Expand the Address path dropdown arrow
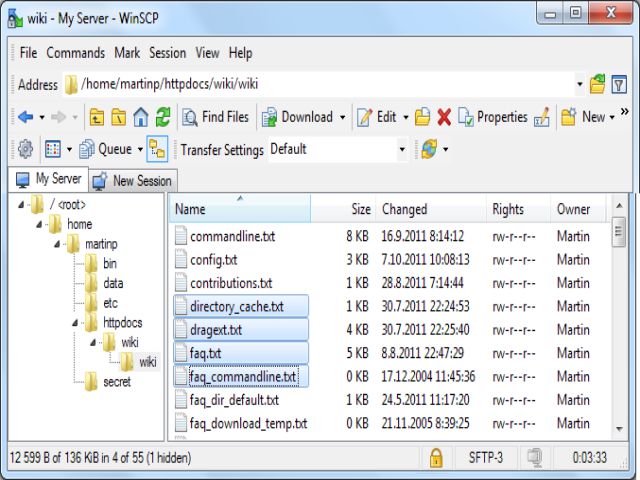640x480 pixels. pyautogui.click(x=579, y=85)
